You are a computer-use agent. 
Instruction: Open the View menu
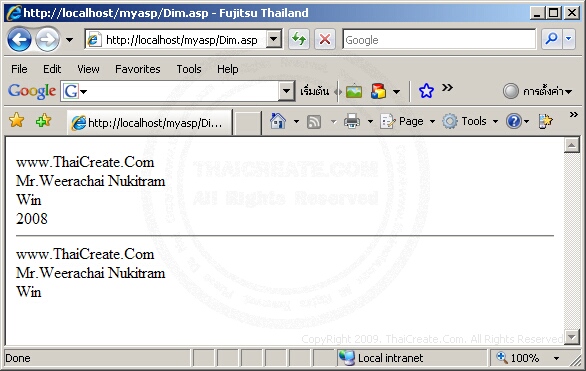coord(88,69)
